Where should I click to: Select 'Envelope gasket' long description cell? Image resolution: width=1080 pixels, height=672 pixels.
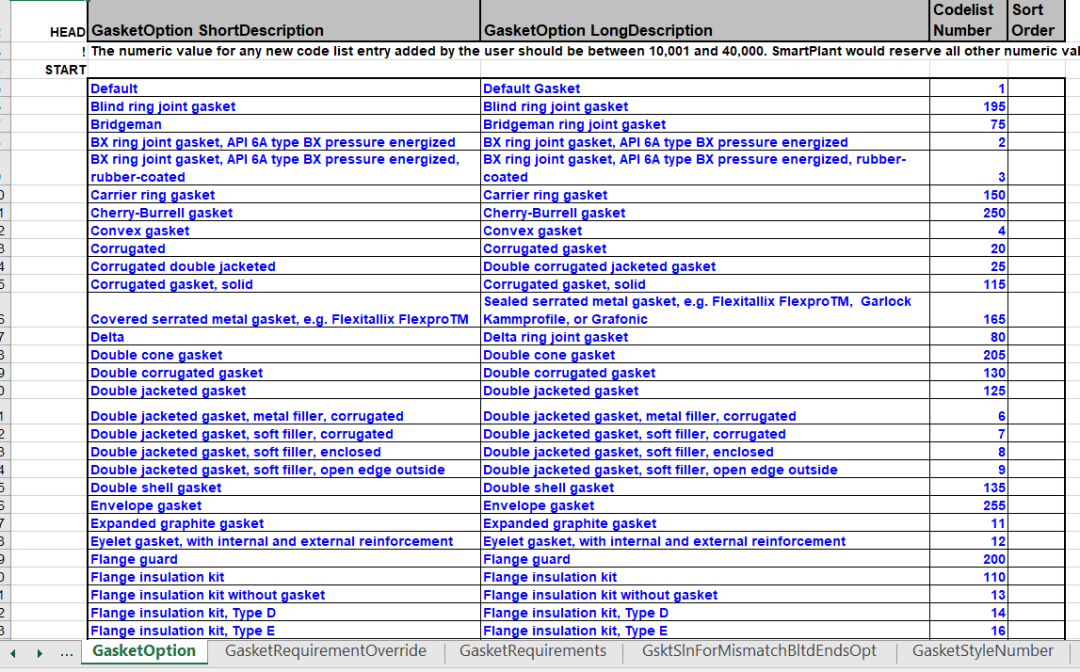(705, 505)
